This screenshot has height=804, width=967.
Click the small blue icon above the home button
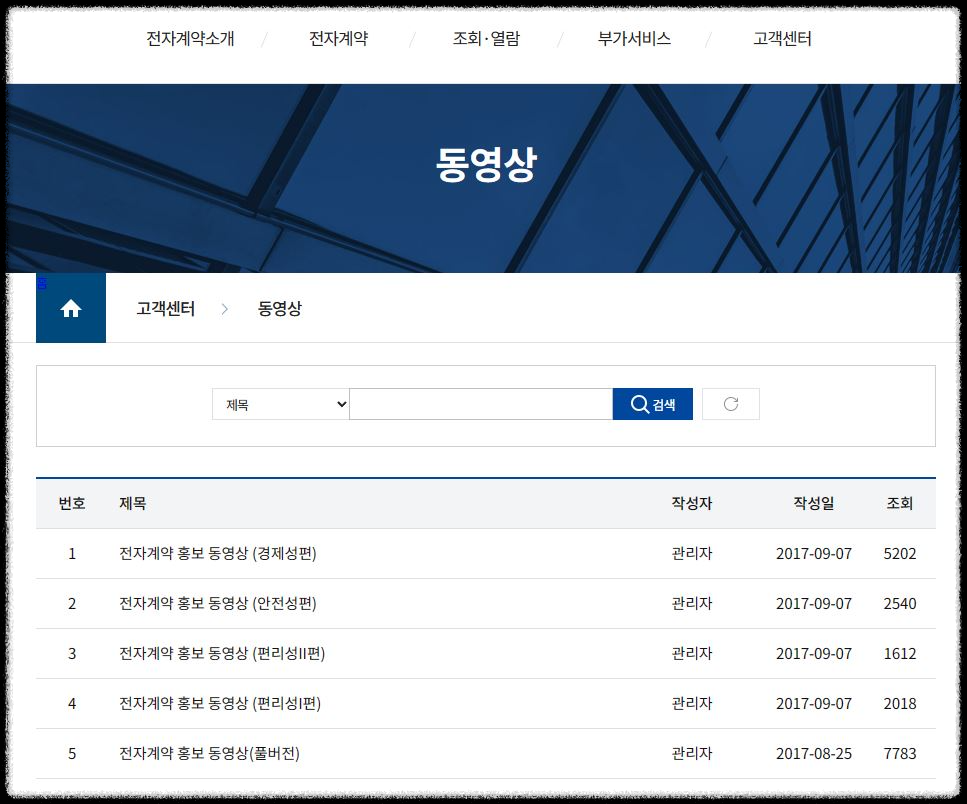point(42,283)
